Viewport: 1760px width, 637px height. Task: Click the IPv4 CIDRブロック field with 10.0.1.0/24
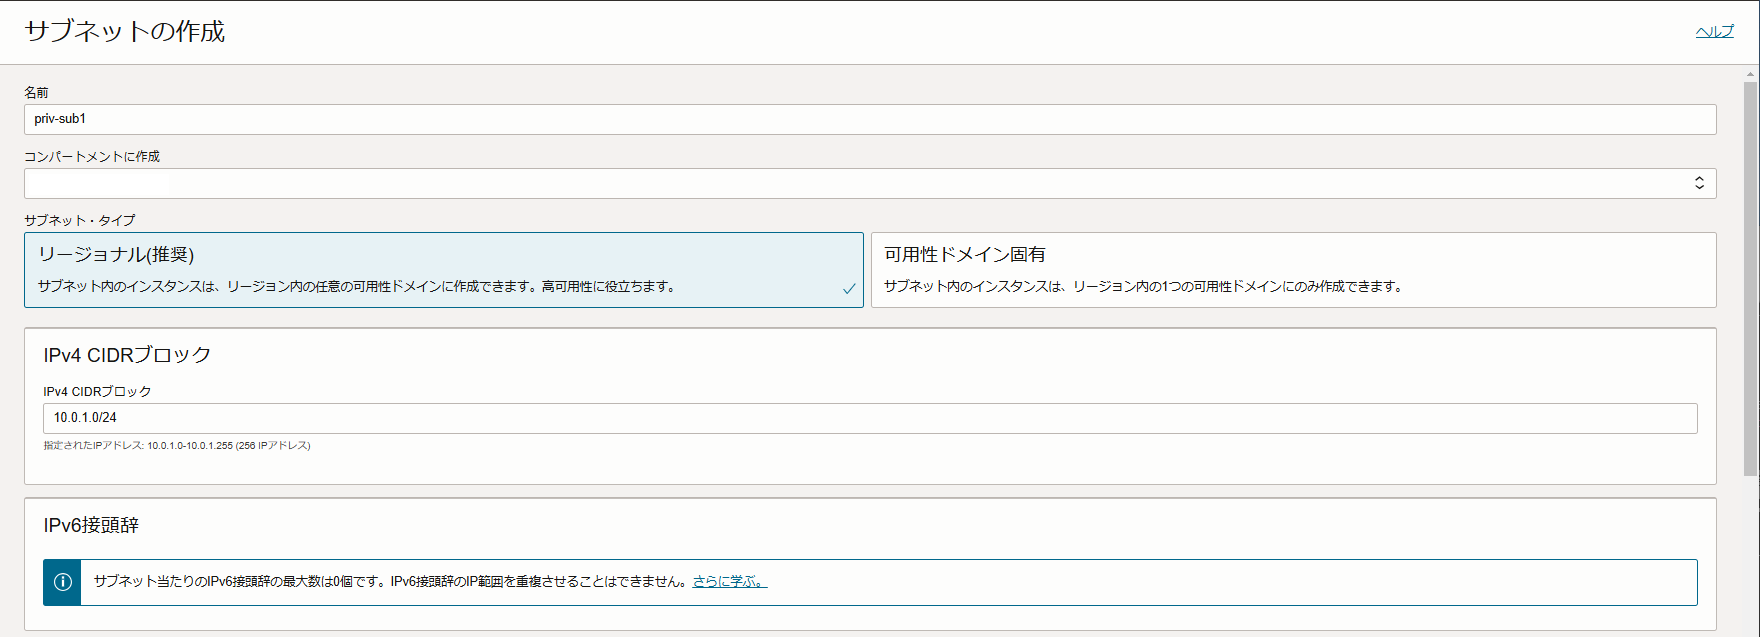(x=870, y=418)
